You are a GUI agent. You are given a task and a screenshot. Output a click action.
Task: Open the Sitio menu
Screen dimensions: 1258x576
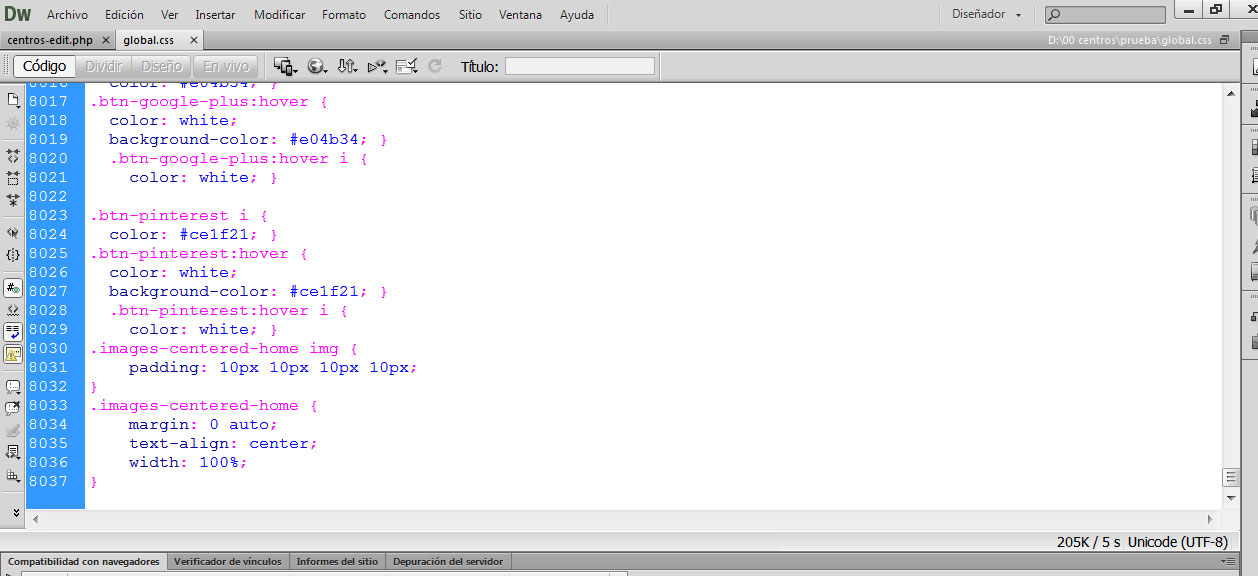[470, 15]
